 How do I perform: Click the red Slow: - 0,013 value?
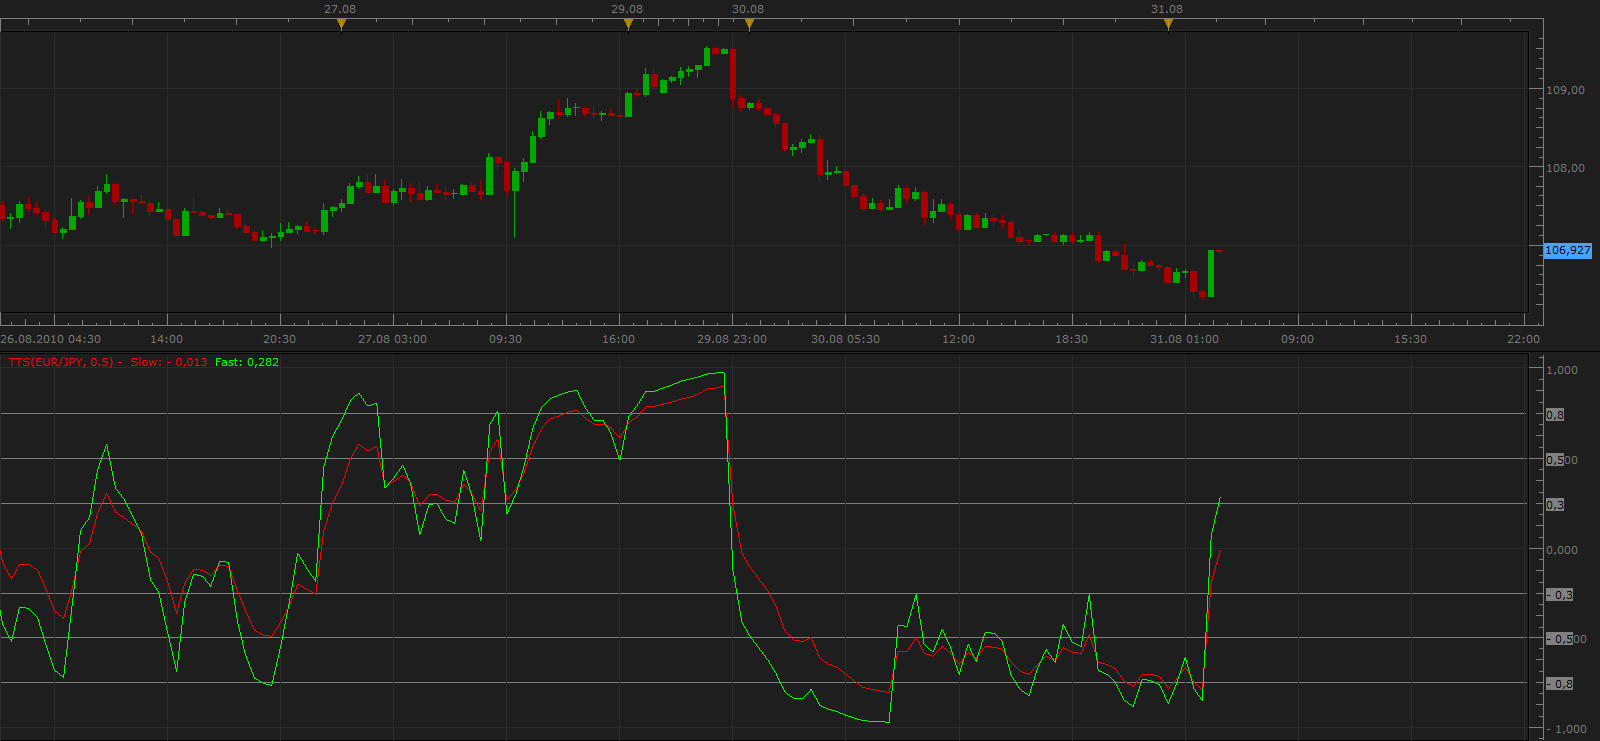coord(169,362)
